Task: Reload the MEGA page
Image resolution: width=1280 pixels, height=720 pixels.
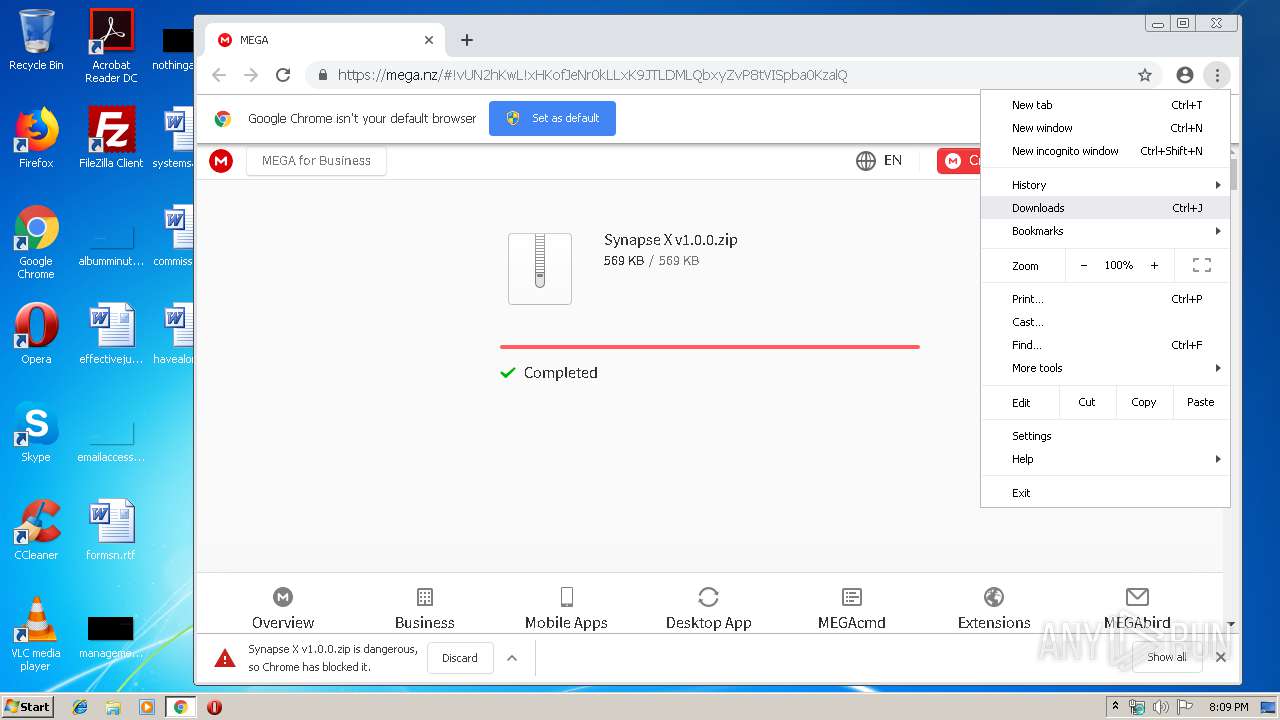Action: pyautogui.click(x=283, y=75)
